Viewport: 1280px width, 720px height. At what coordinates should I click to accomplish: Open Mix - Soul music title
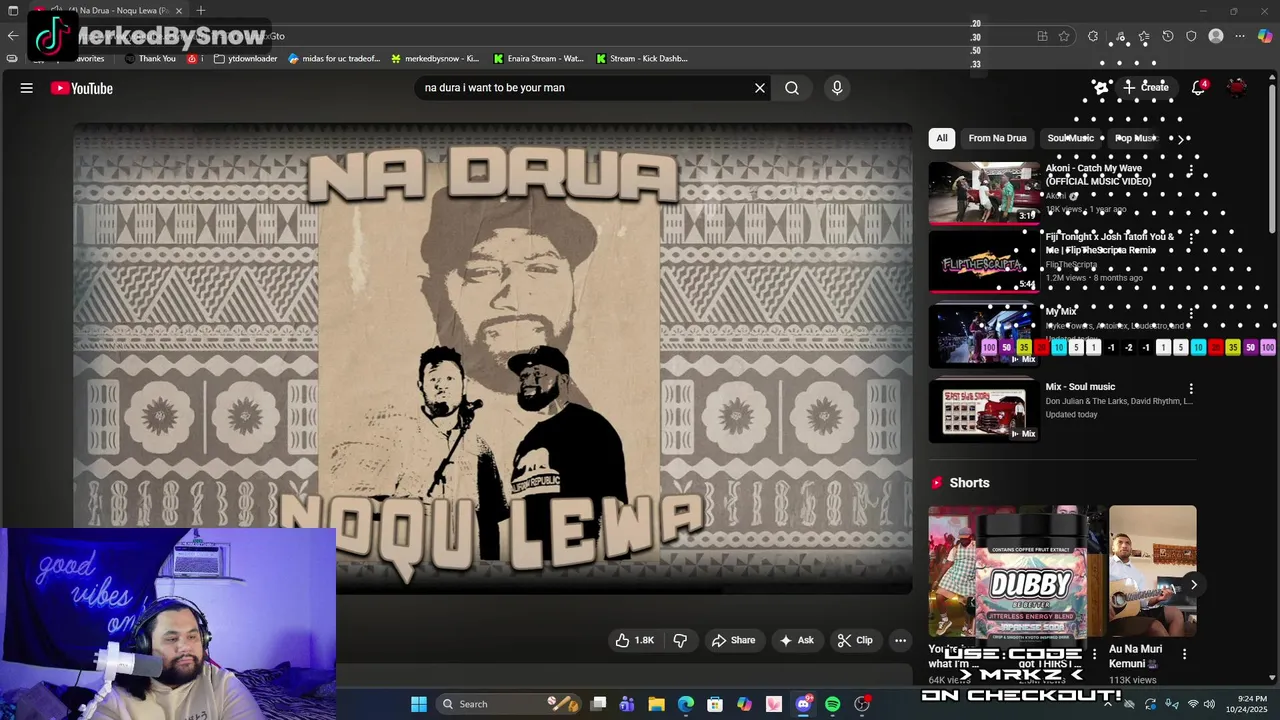[x=1080, y=387]
